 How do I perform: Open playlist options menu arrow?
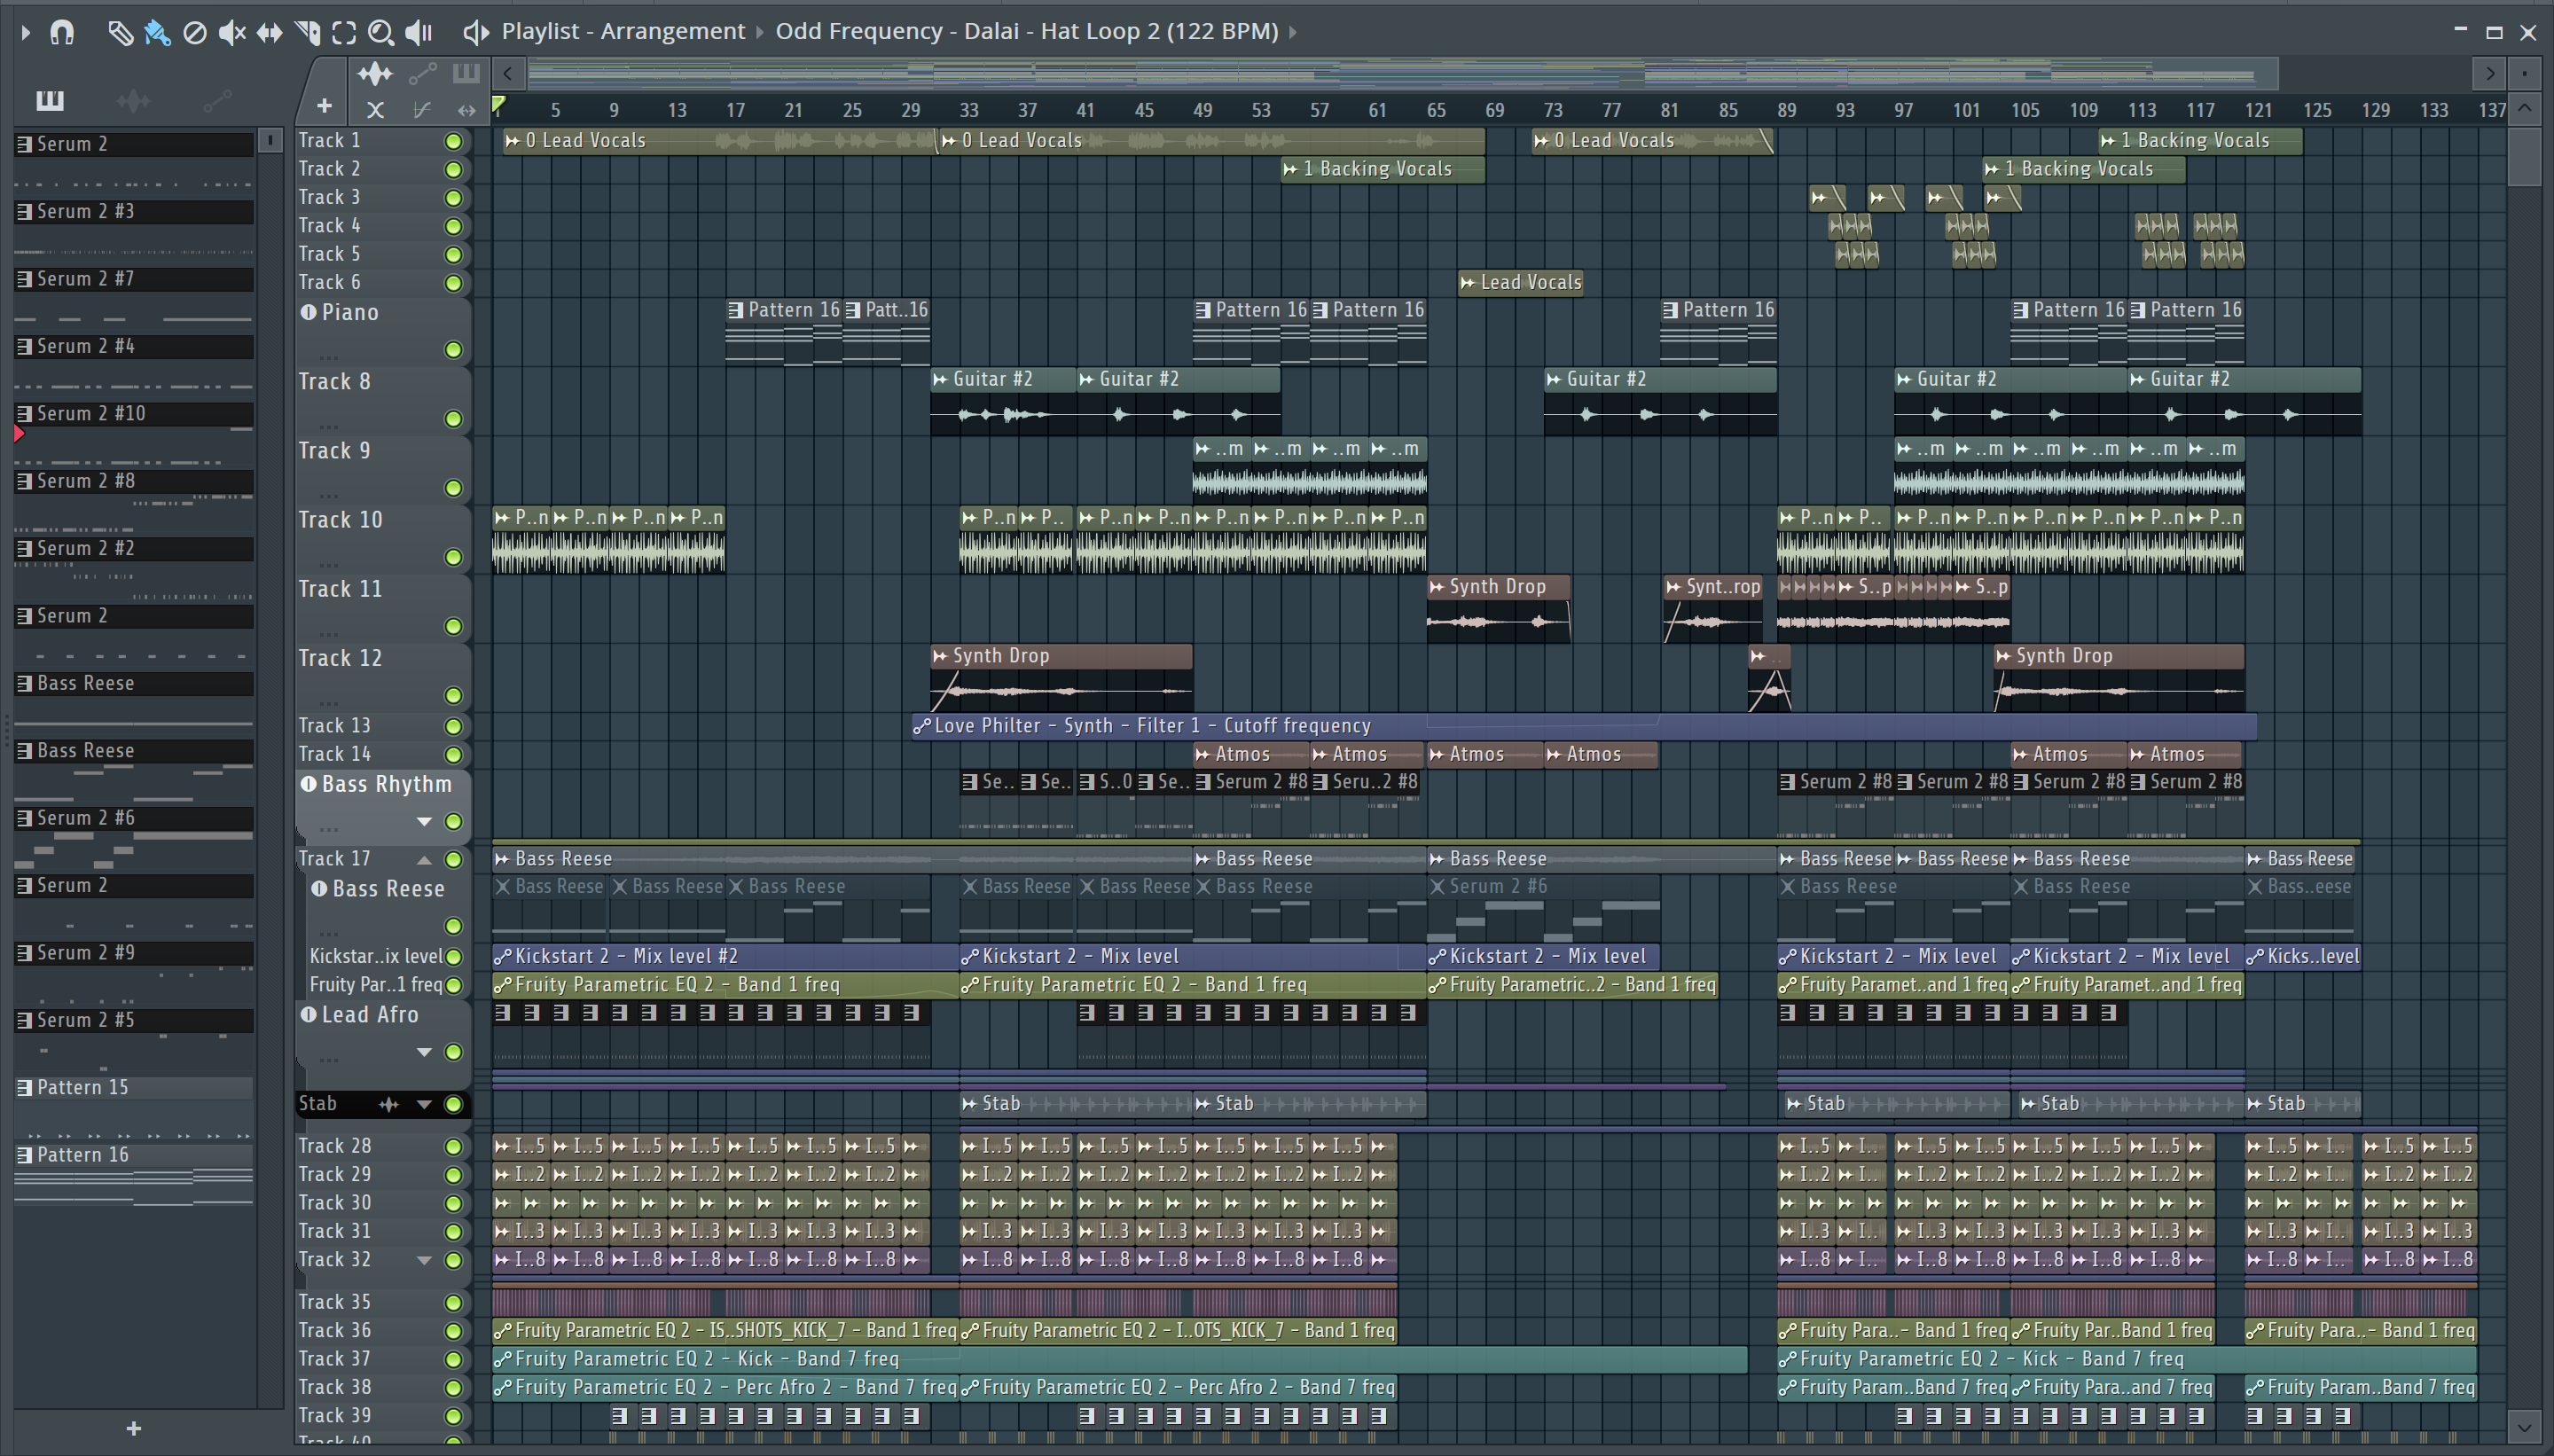[26, 32]
